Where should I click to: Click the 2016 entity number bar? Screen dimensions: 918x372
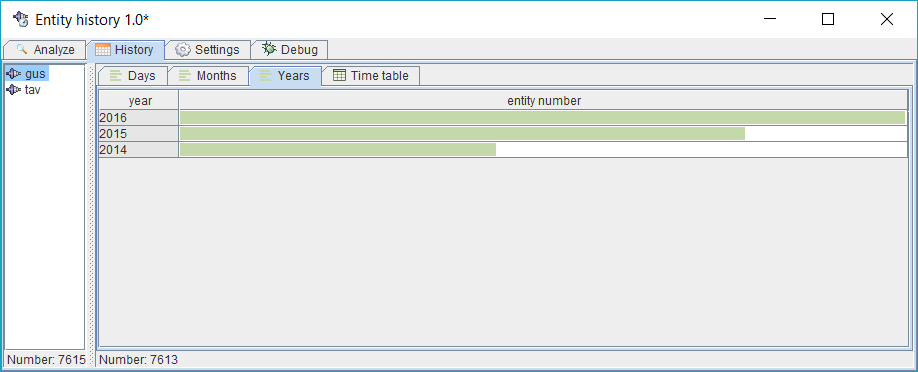pos(542,118)
